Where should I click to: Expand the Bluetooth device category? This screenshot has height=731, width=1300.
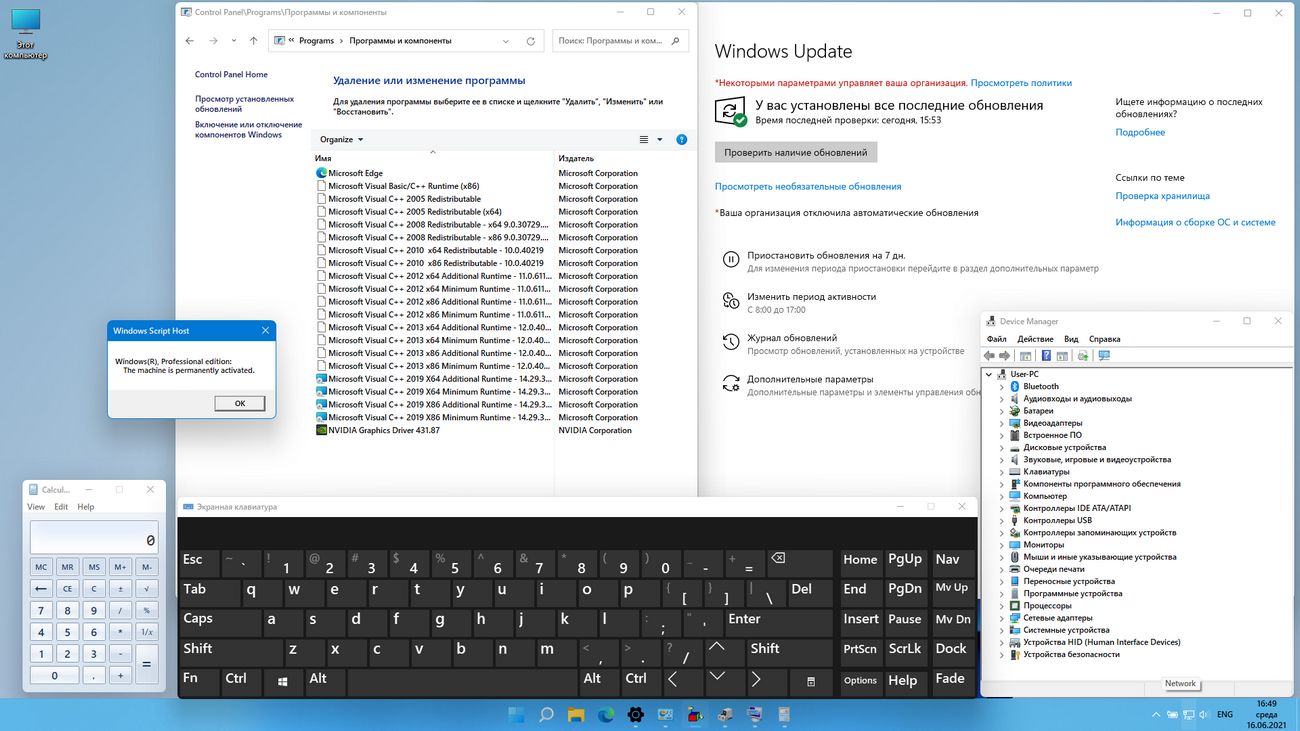(x=1002, y=386)
